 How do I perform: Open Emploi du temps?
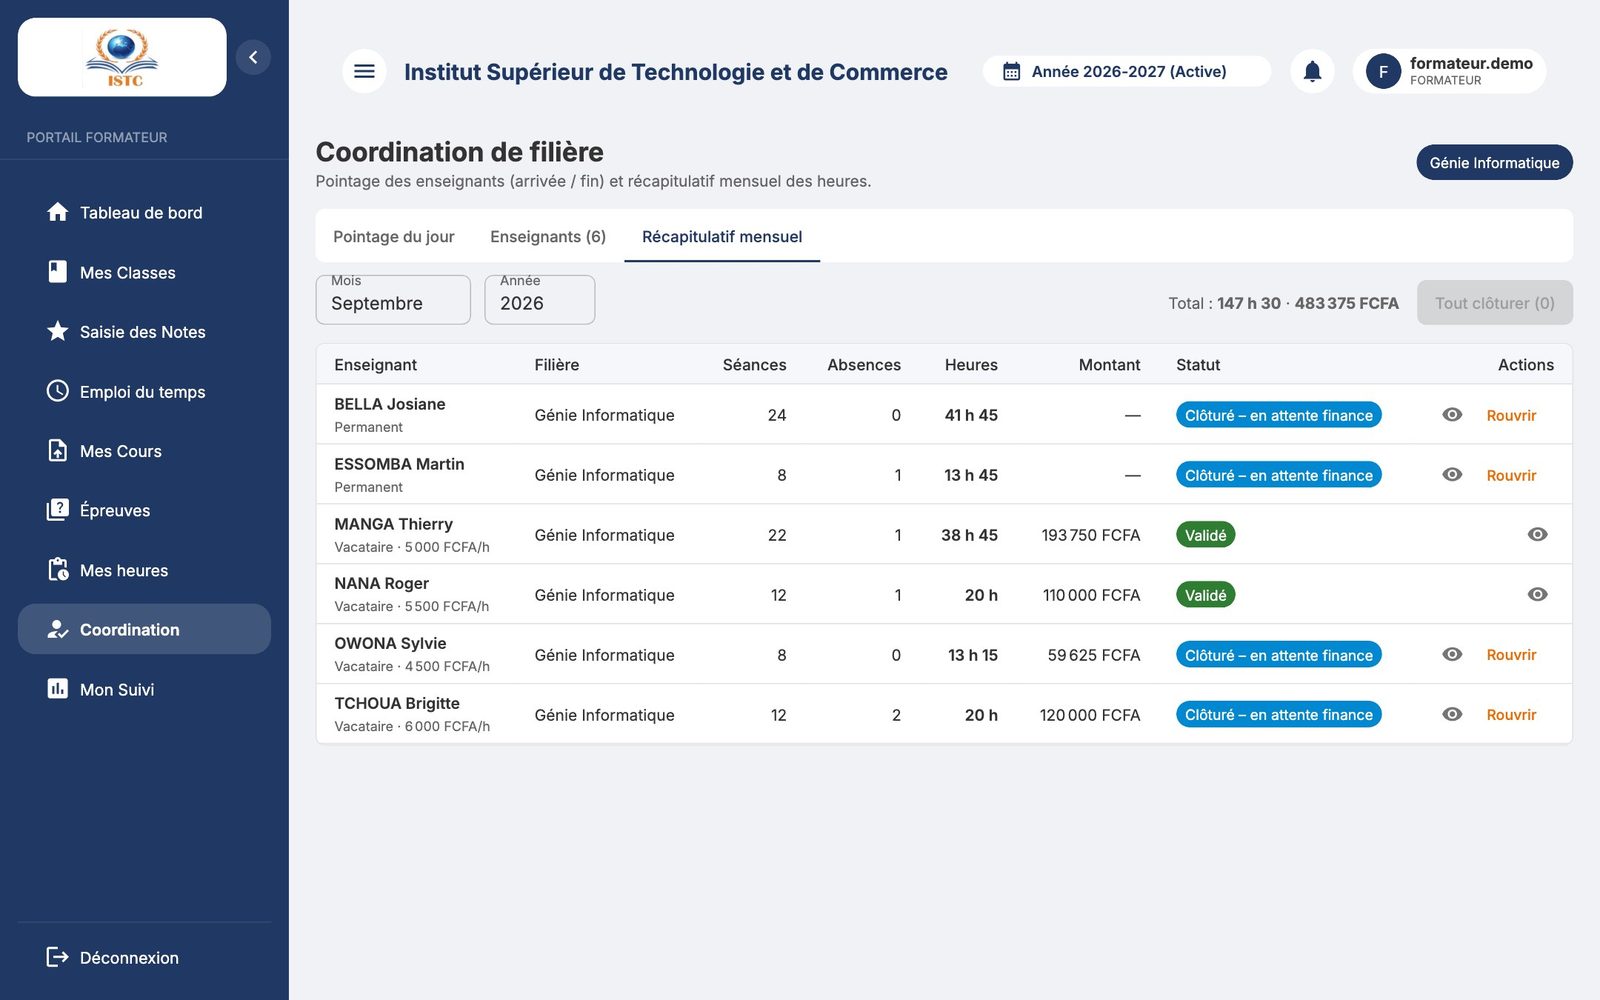pos(144,391)
